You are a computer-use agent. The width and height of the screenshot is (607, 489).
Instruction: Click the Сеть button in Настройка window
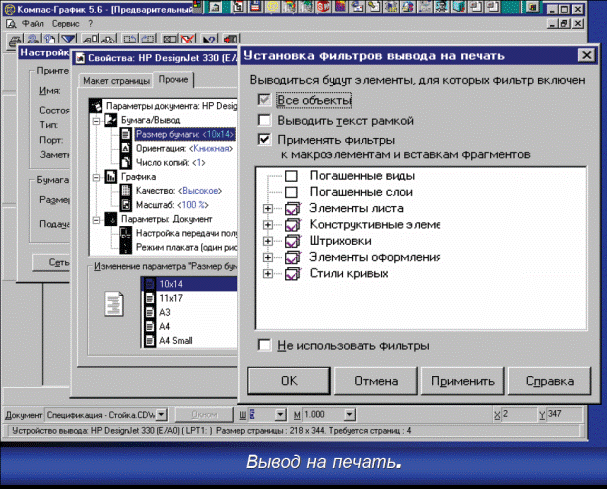click(x=51, y=262)
